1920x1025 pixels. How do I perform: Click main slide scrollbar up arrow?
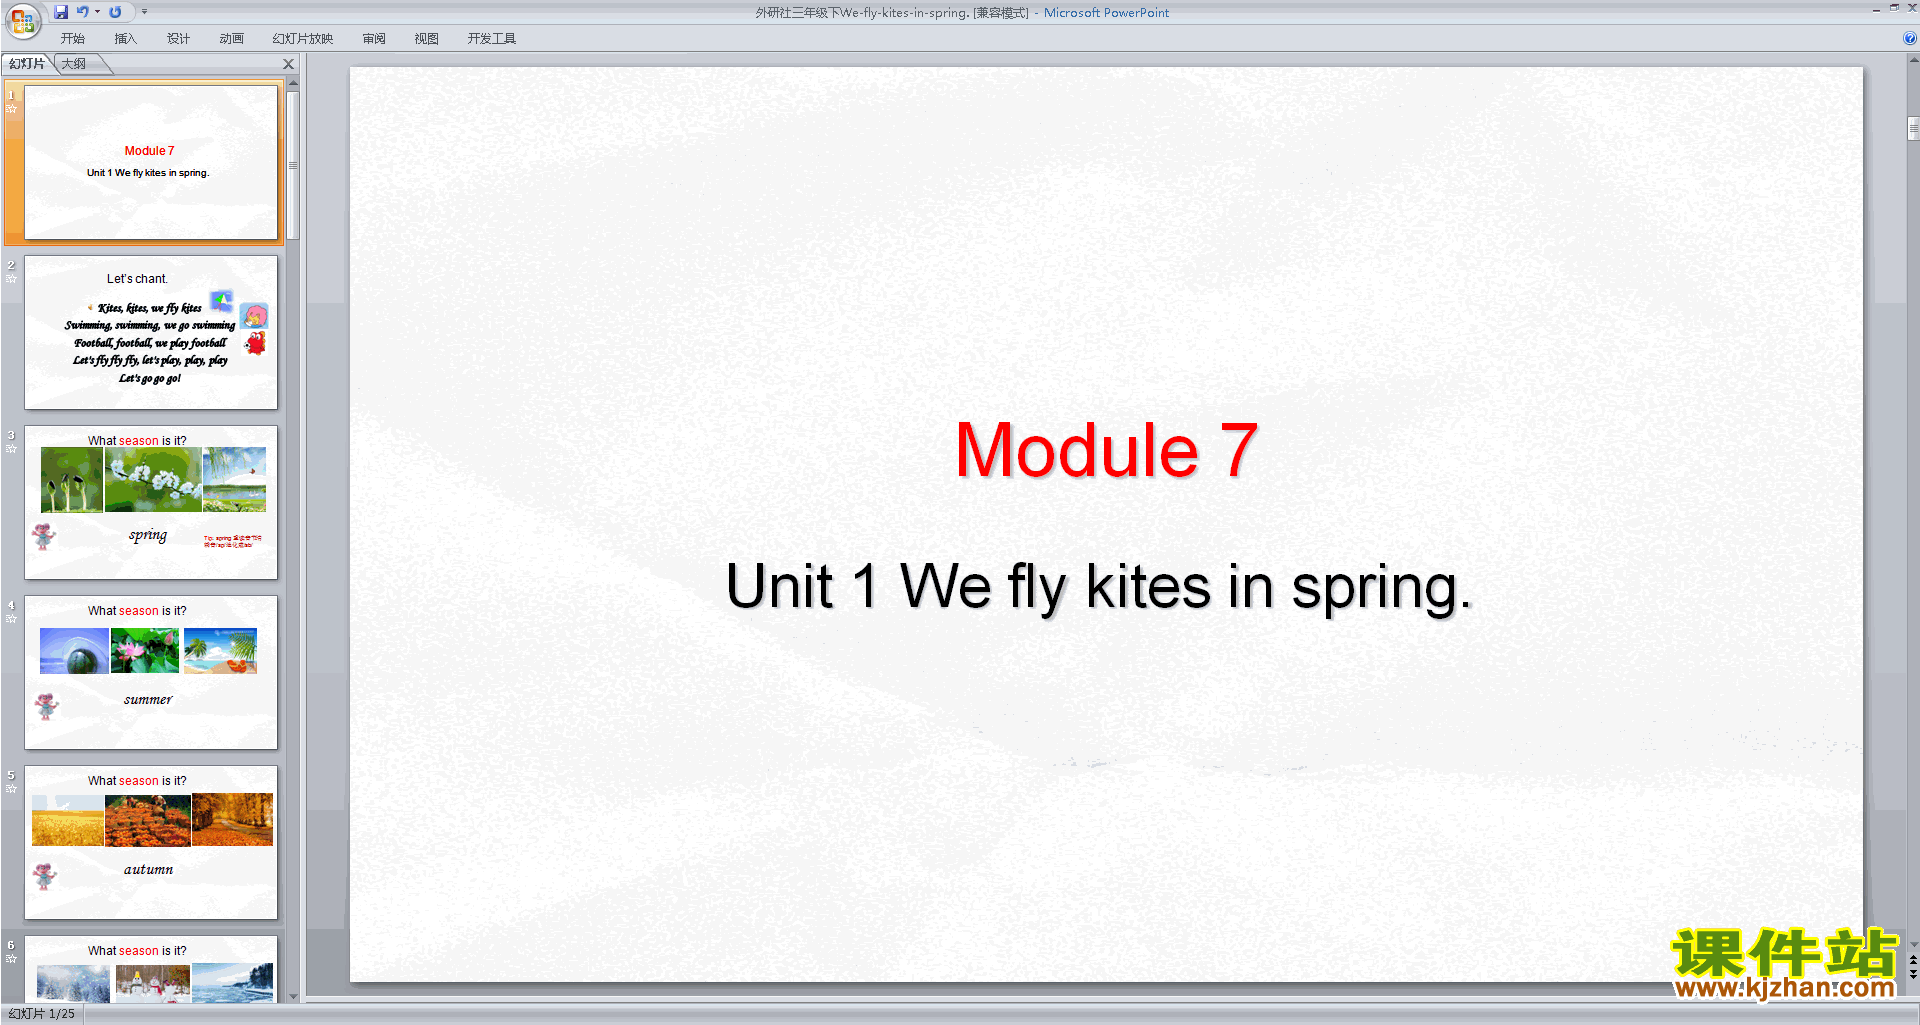point(1913,60)
